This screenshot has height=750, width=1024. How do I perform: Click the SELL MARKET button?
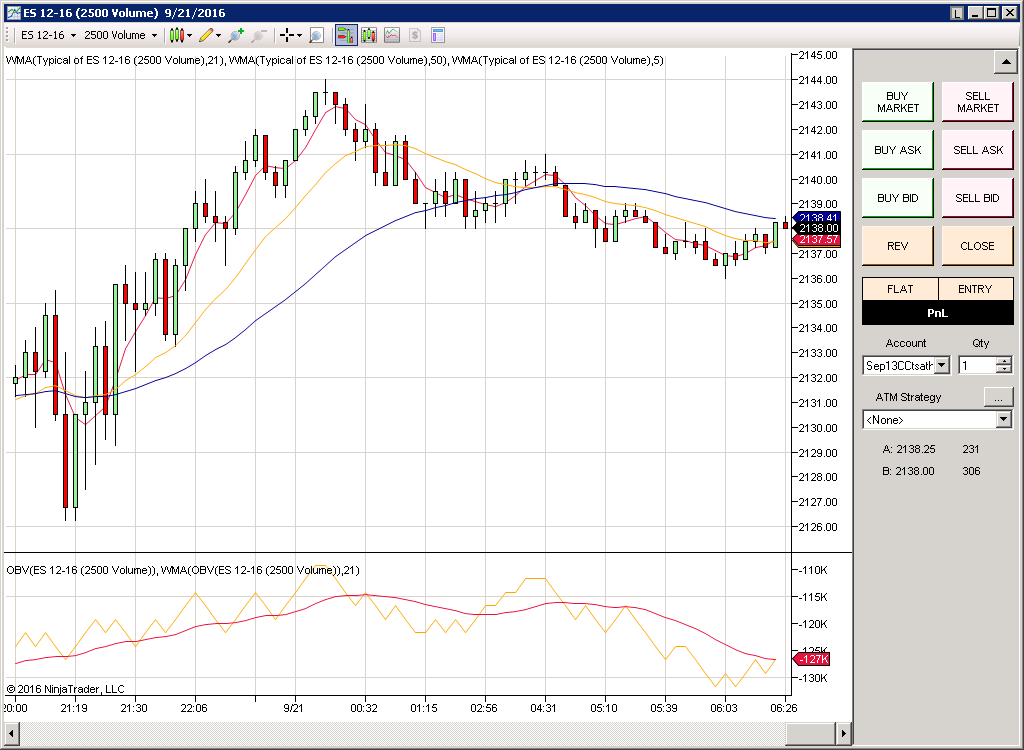coord(978,102)
